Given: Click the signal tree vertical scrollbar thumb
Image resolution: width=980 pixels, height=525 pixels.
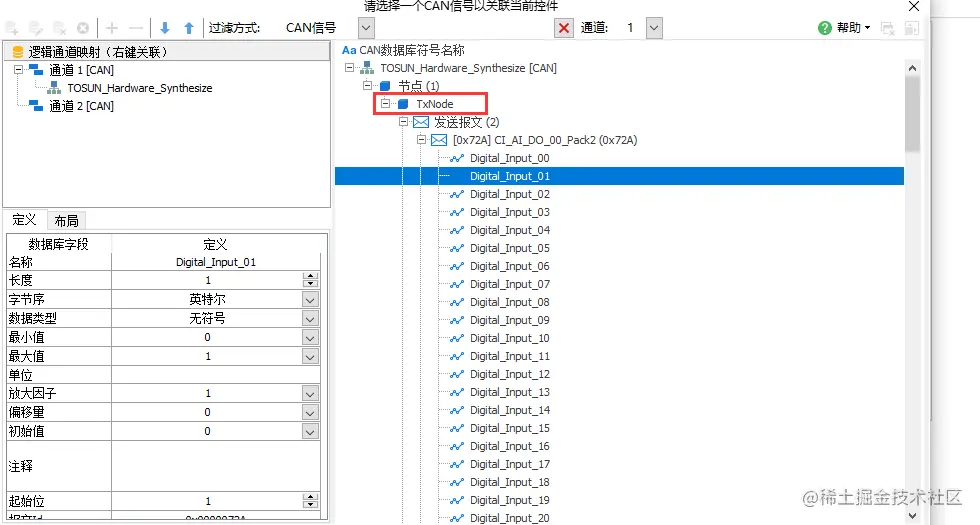Looking at the screenshot, I should pyautogui.click(x=912, y=114).
